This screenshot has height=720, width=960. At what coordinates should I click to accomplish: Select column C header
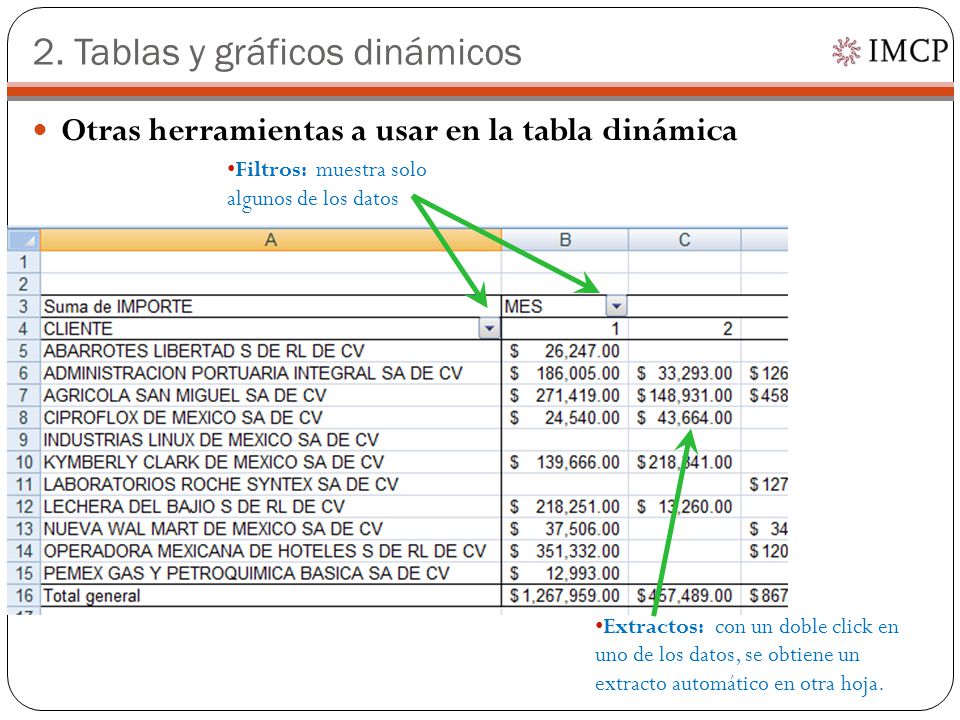point(684,239)
